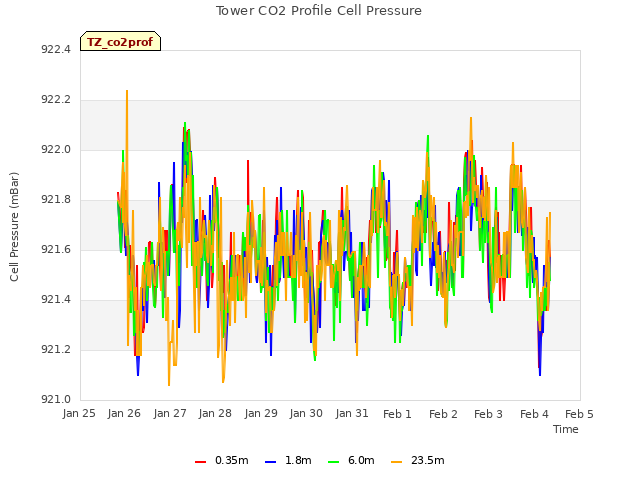Click the blue 1.8m legend color marker
Viewport: 640px width, 480px height.
tap(270, 462)
